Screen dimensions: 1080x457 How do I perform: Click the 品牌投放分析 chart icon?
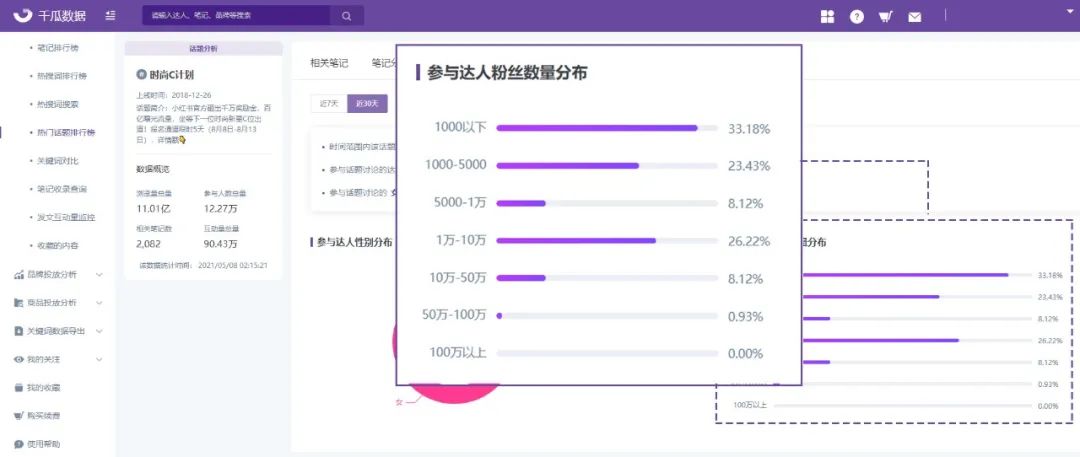(x=19, y=274)
